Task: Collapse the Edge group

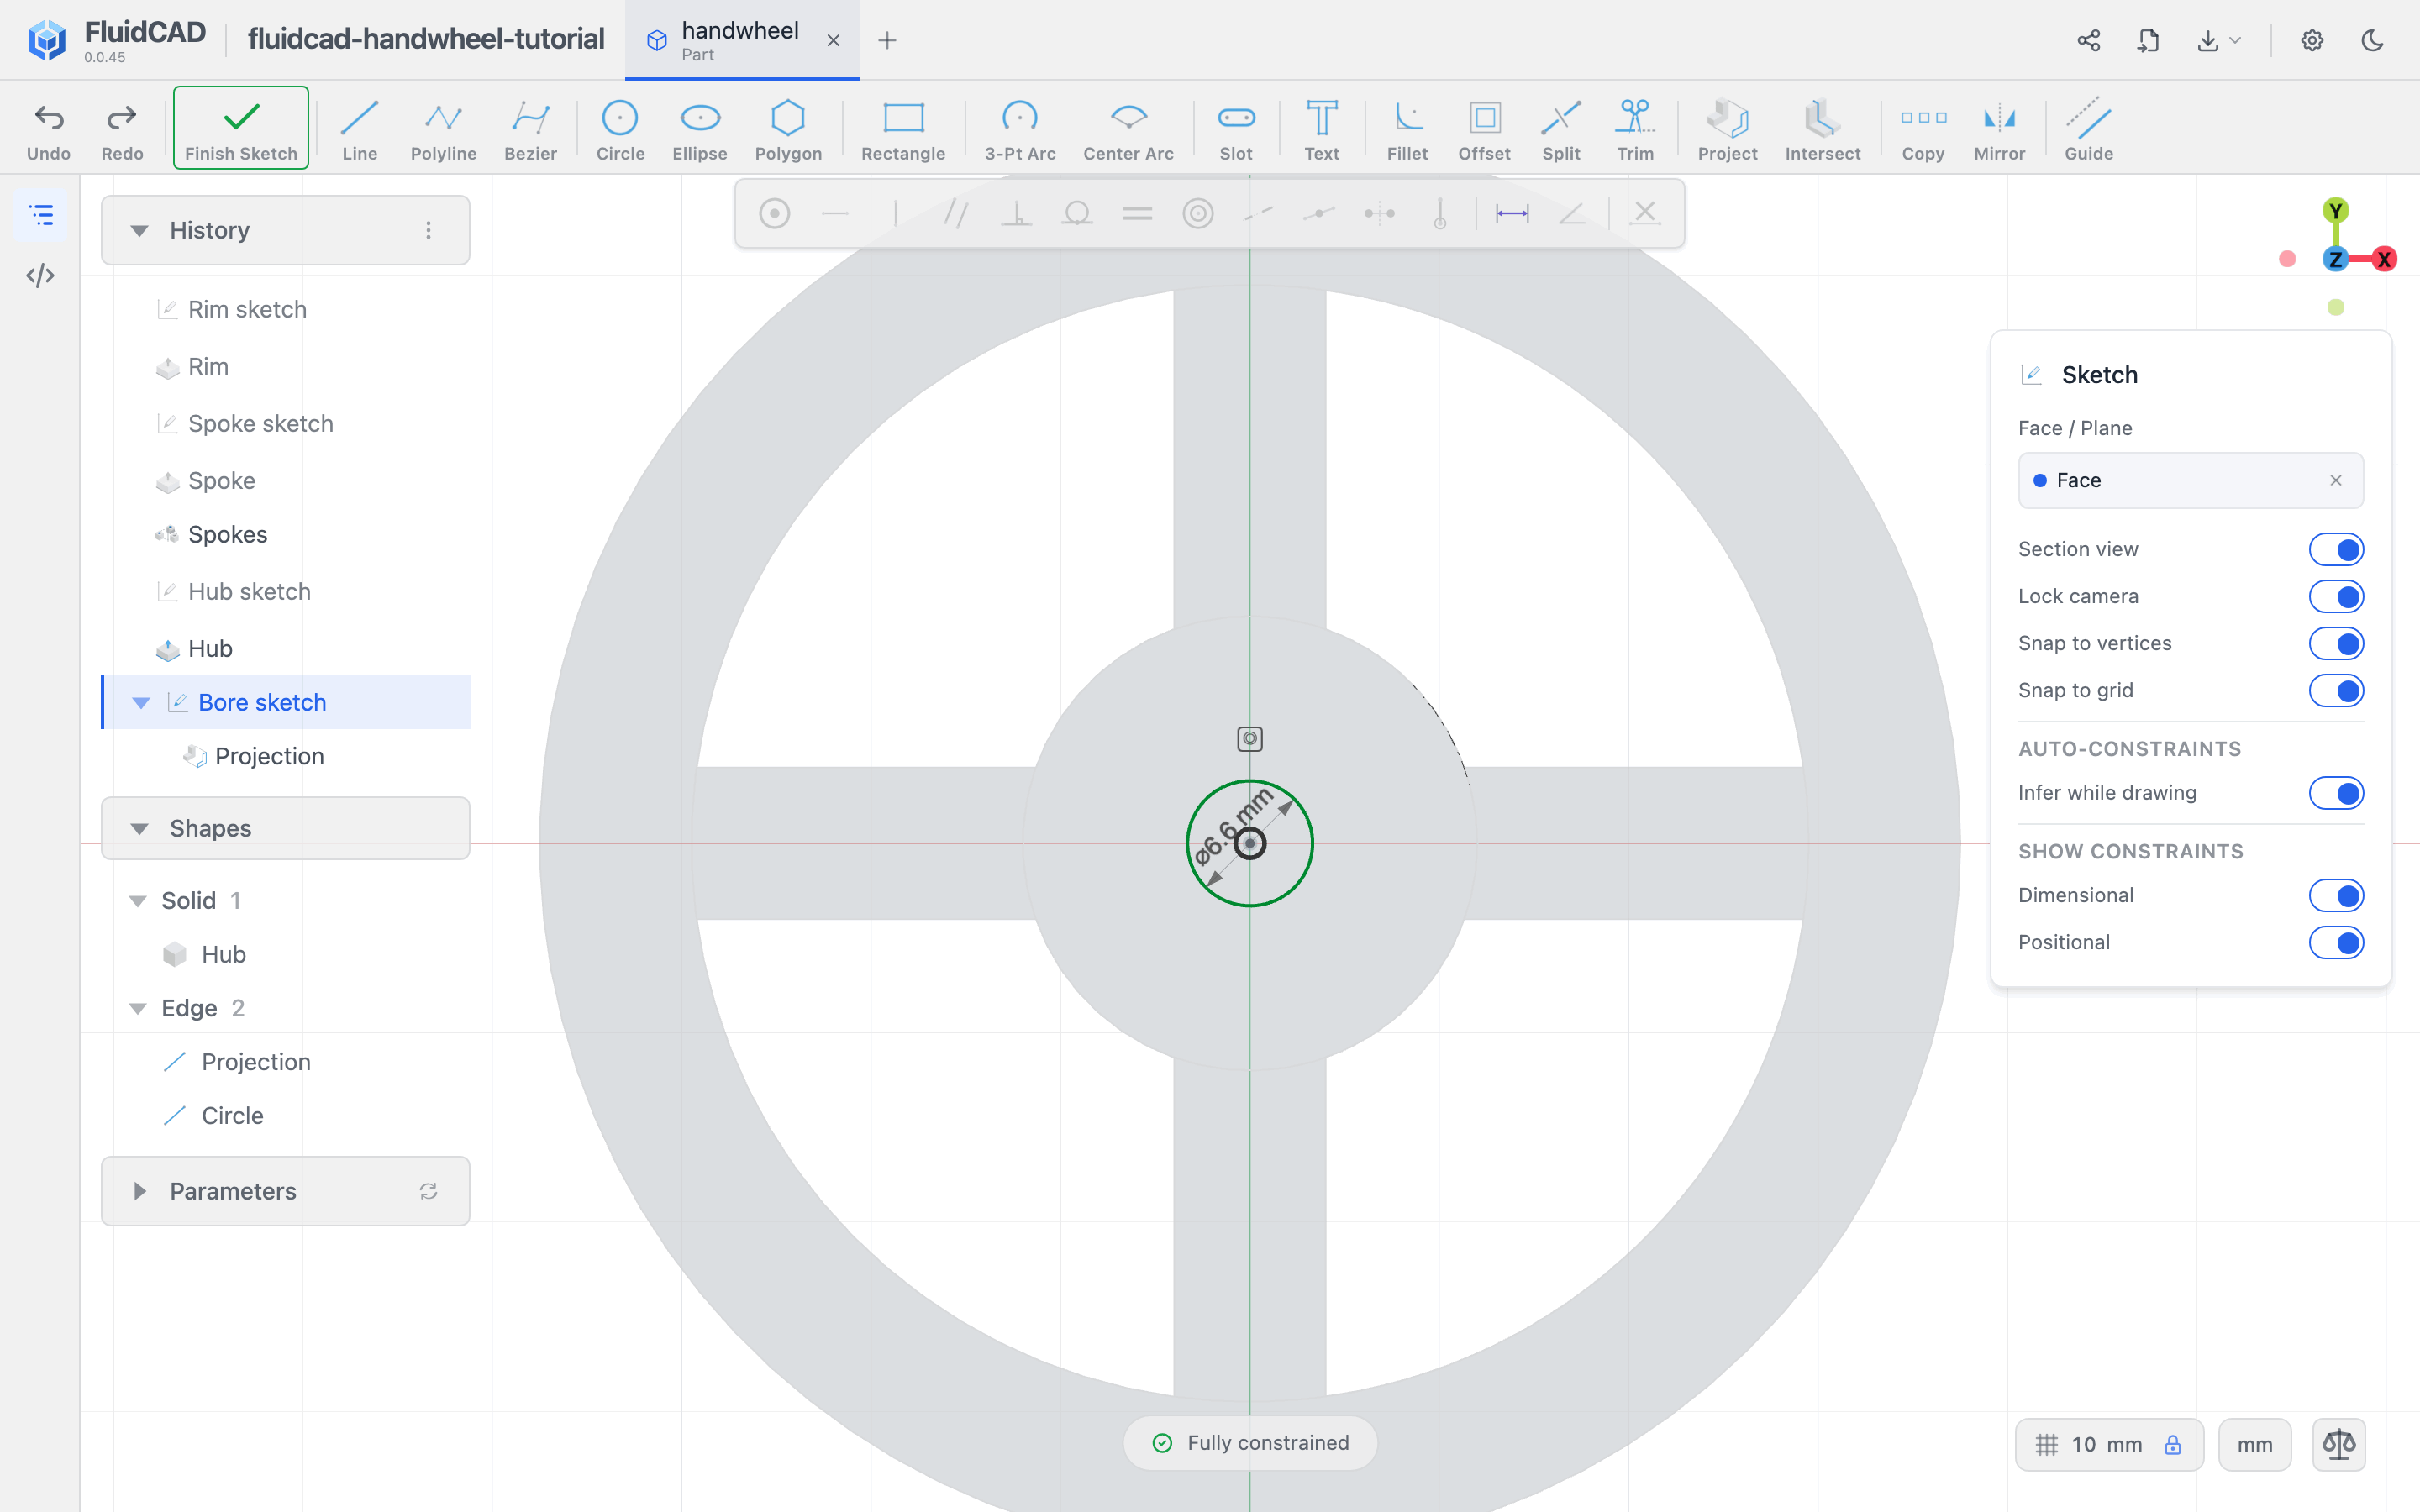Action: [138, 1008]
